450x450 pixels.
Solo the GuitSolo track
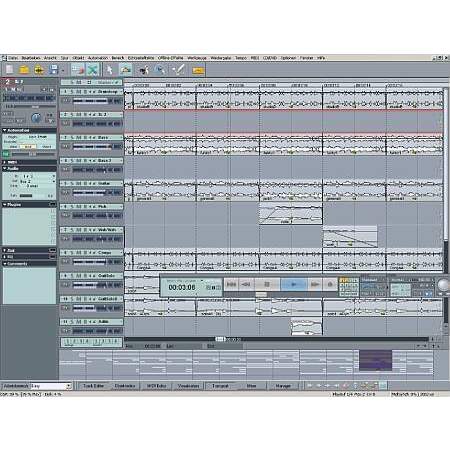71,276
